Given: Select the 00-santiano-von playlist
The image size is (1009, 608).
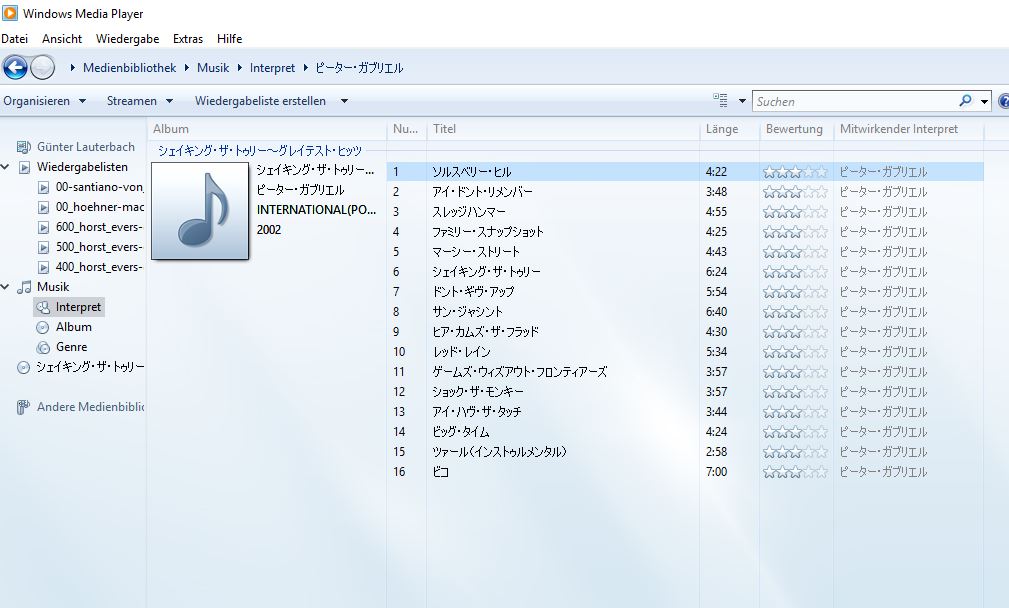Looking at the screenshot, I should tap(99, 187).
